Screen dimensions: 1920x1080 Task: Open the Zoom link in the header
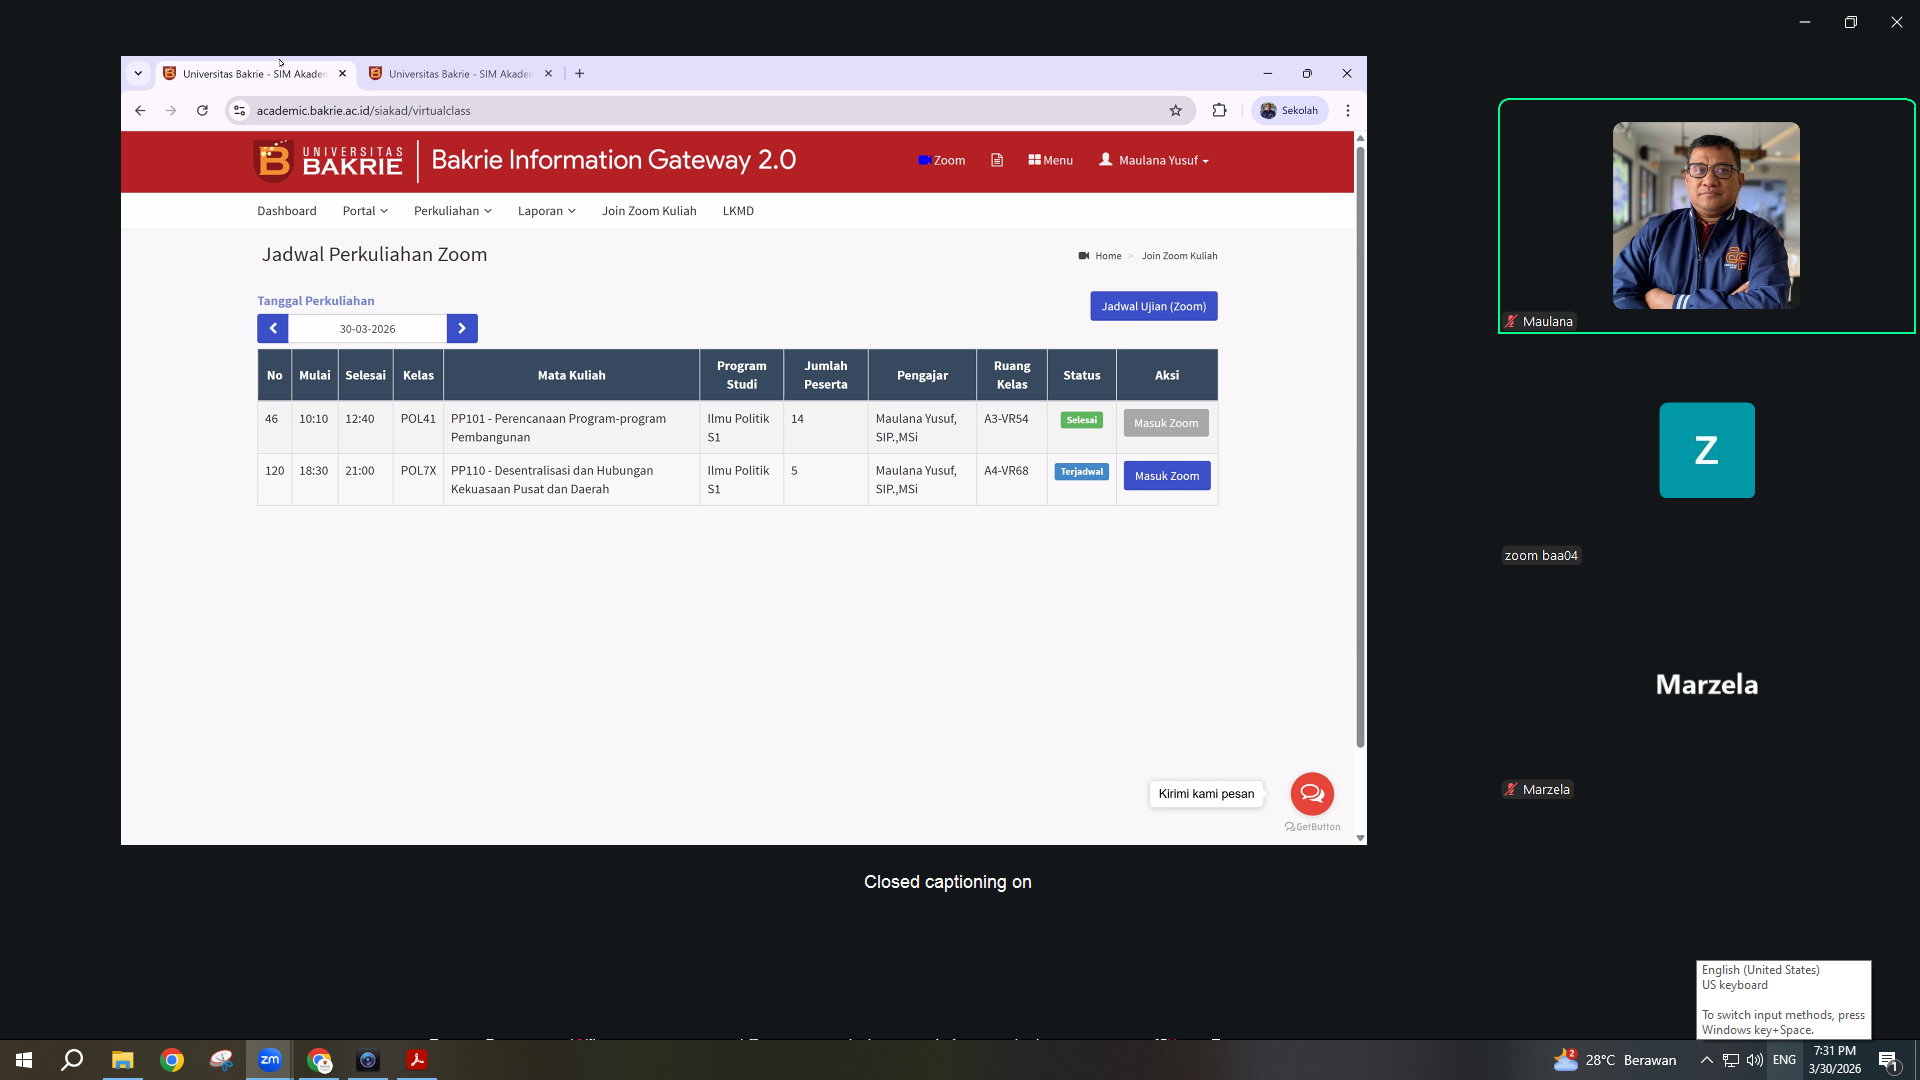[x=942, y=160]
